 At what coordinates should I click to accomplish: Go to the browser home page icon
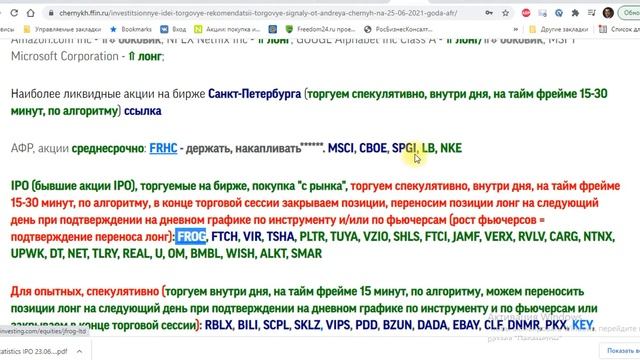pos(31,13)
